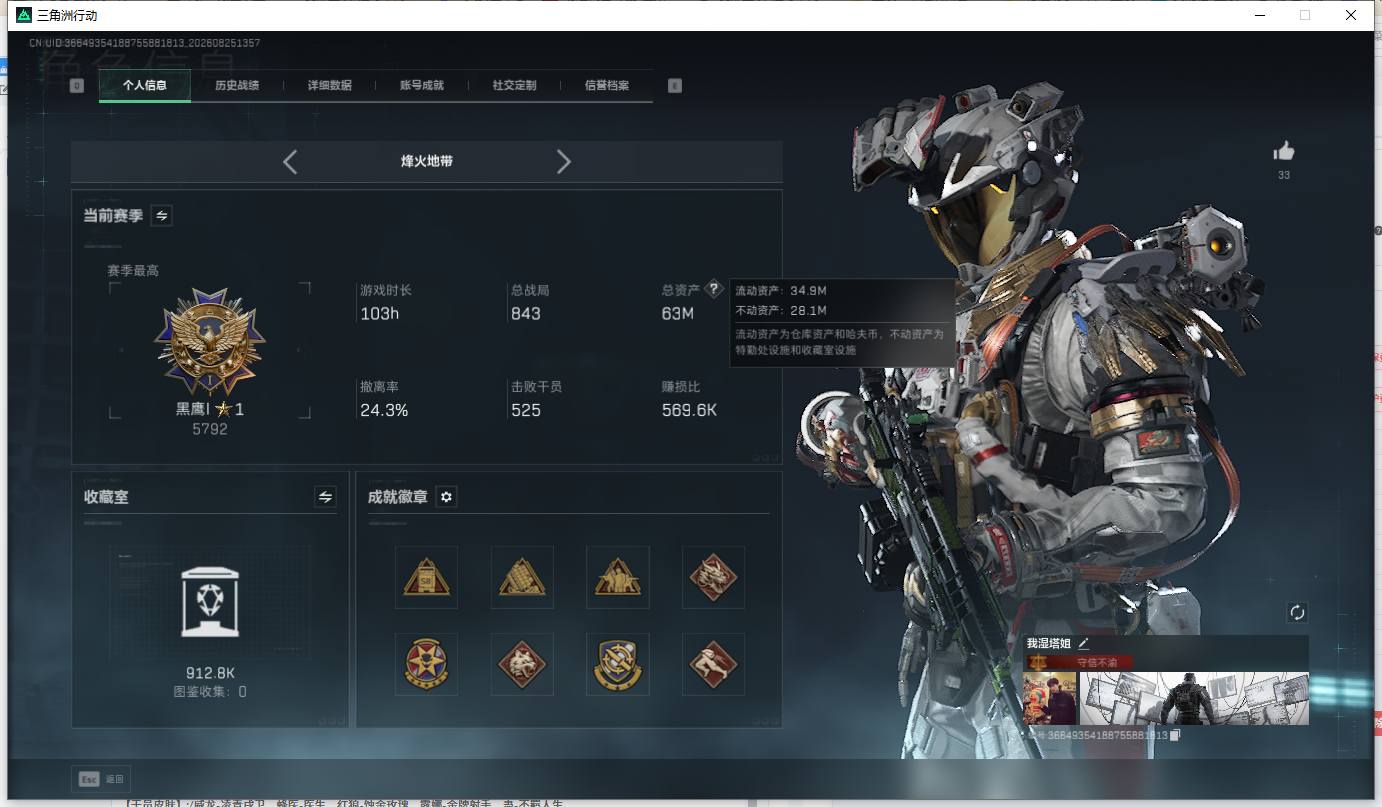
Task: Click the 赚损比 569.6K value
Action: click(690, 410)
